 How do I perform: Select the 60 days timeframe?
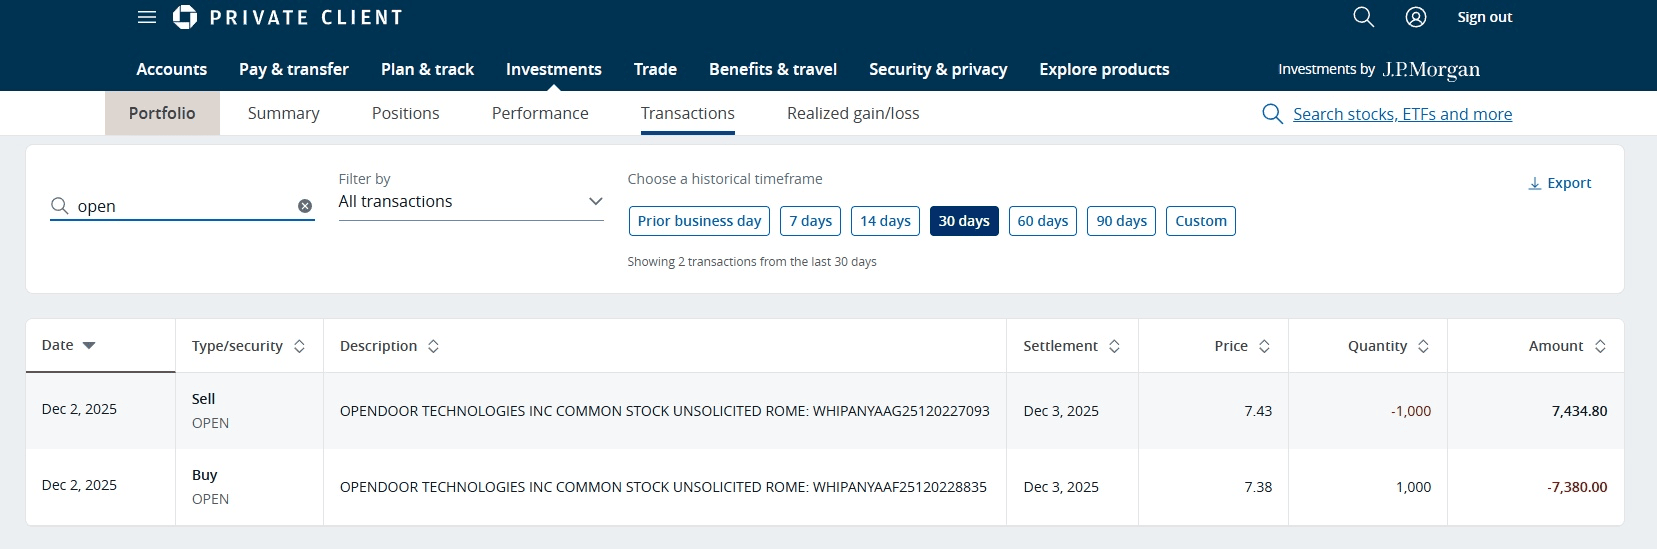coord(1042,221)
